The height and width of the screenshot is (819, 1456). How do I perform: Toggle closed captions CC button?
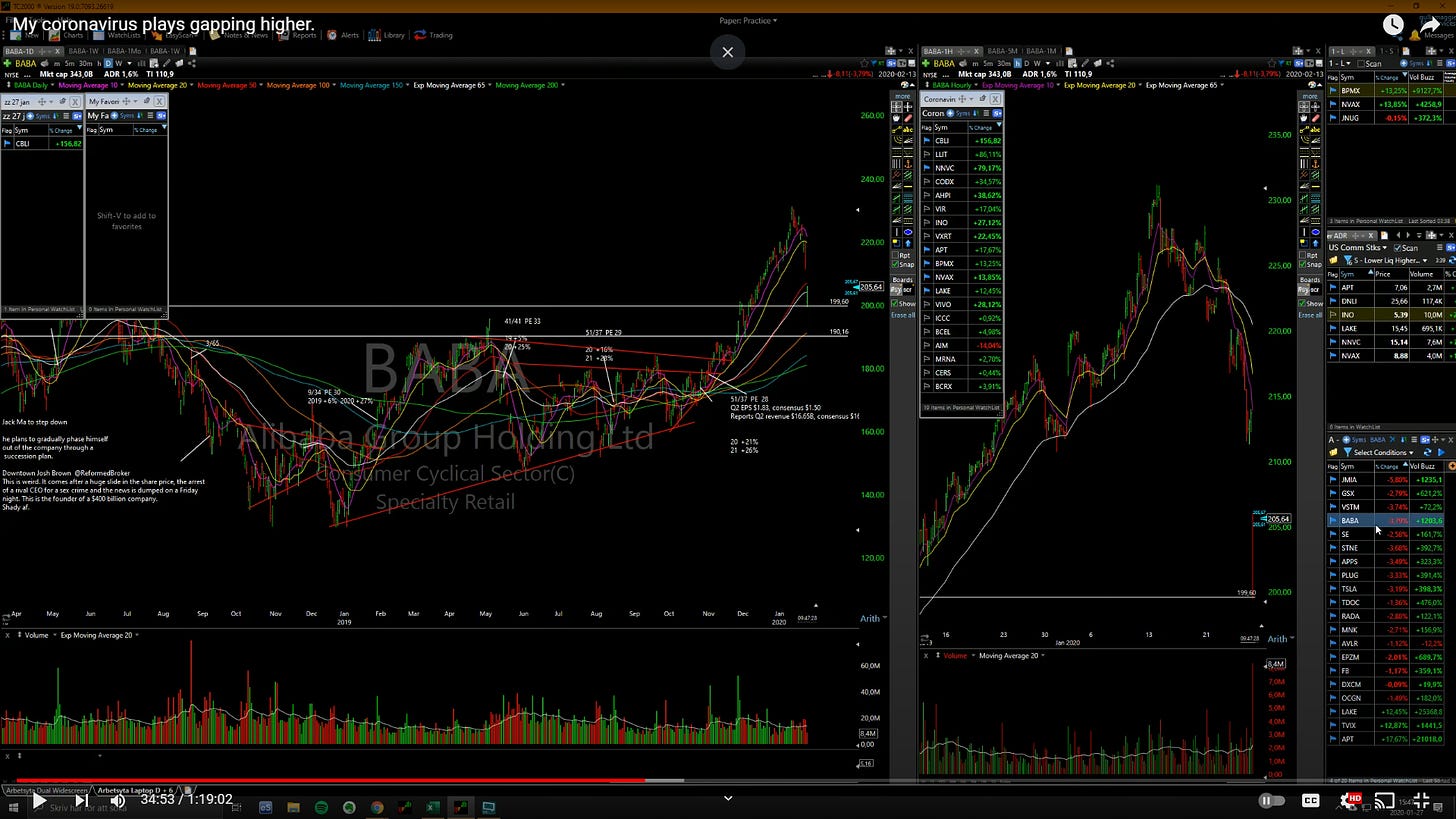[1310, 800]
